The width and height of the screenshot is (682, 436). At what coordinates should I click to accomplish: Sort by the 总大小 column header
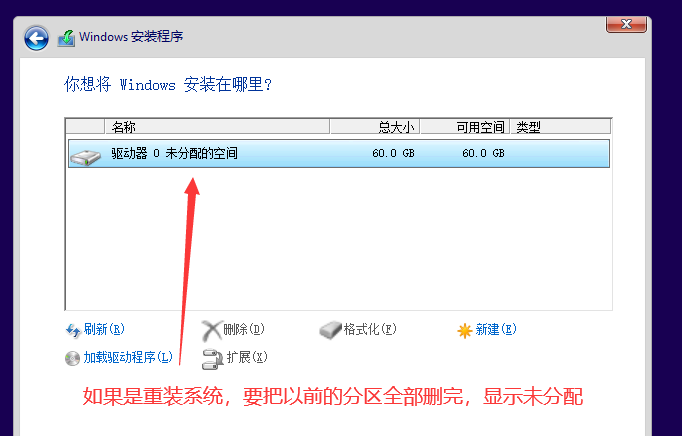coord(374,127)
